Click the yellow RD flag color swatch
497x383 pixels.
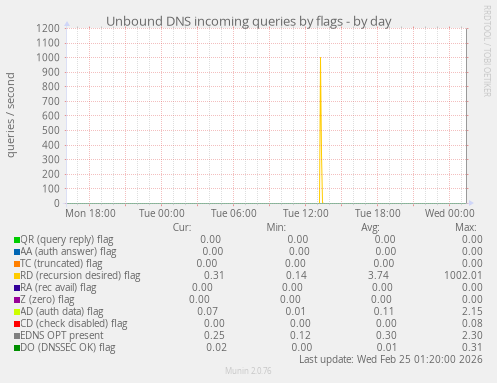click(17, 276)
